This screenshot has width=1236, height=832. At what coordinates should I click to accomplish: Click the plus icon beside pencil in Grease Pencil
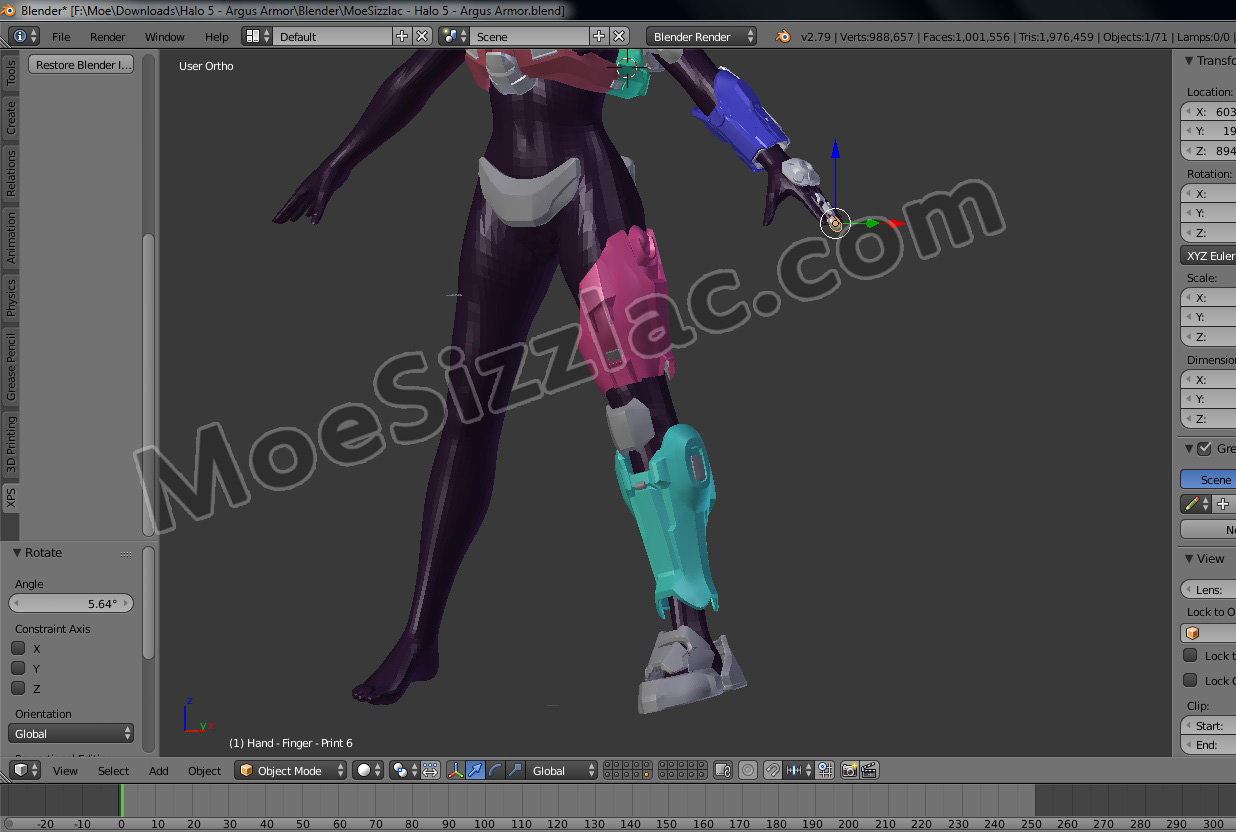1222,504
